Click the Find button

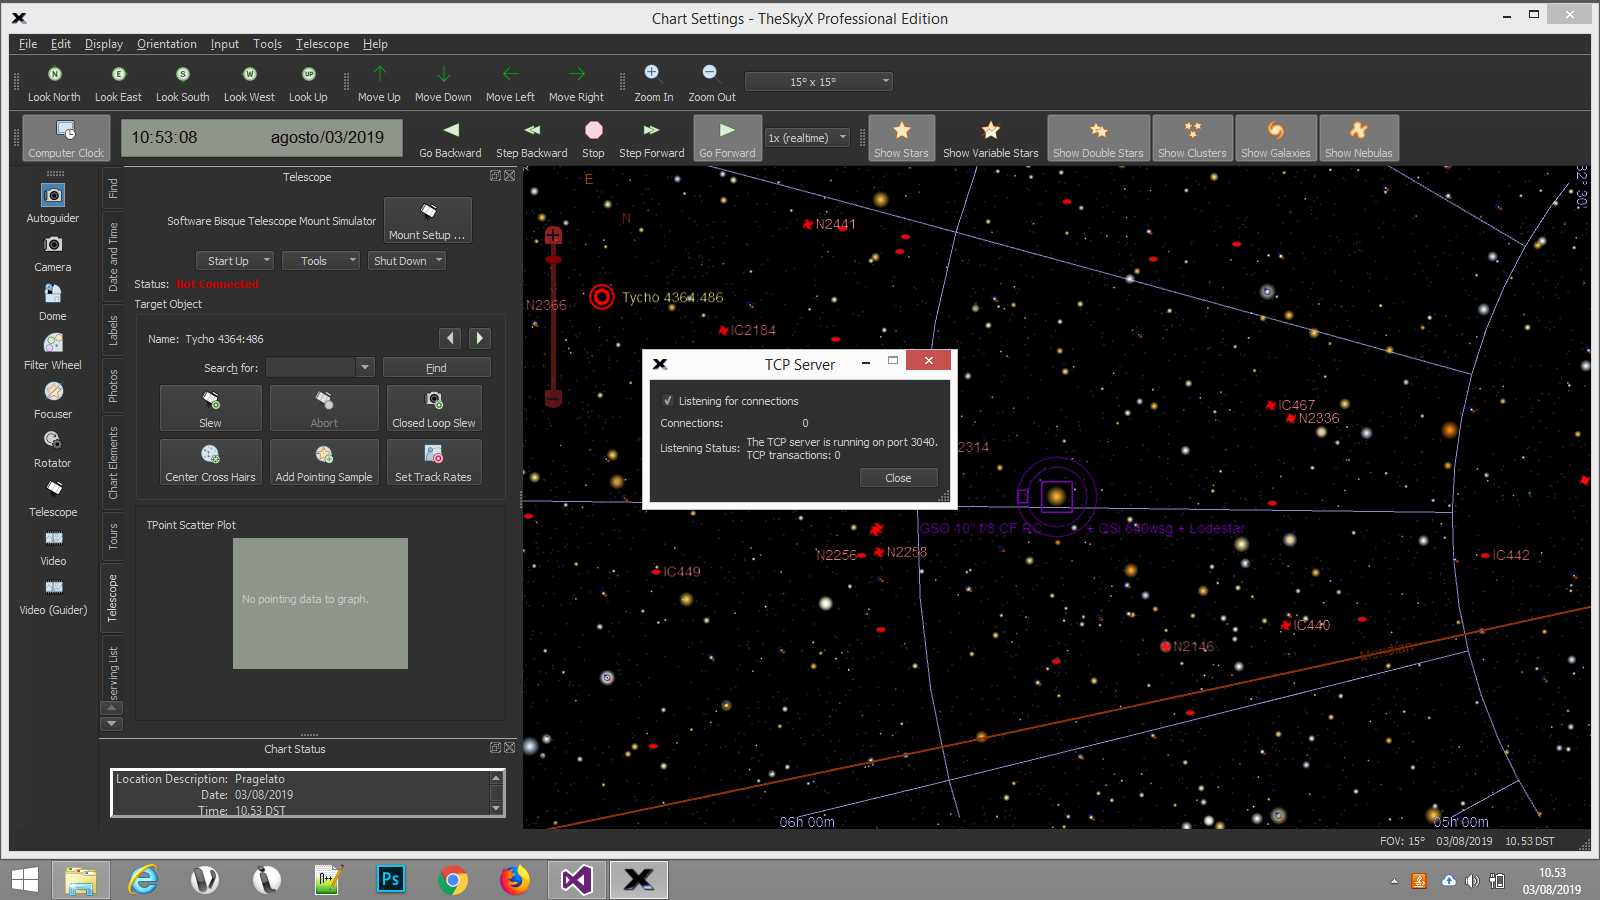click(x=436, y=368)
